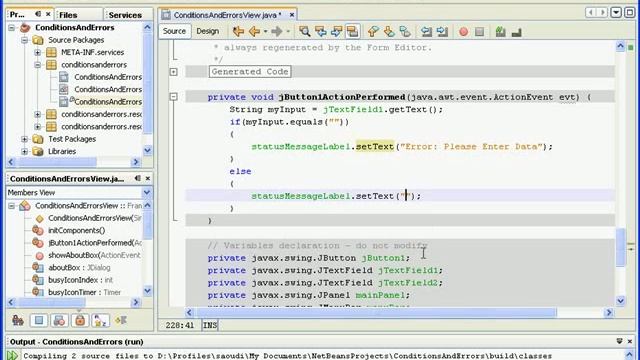Switch to the Services tab
Screen dimensions: 640x360
[125, 15]
